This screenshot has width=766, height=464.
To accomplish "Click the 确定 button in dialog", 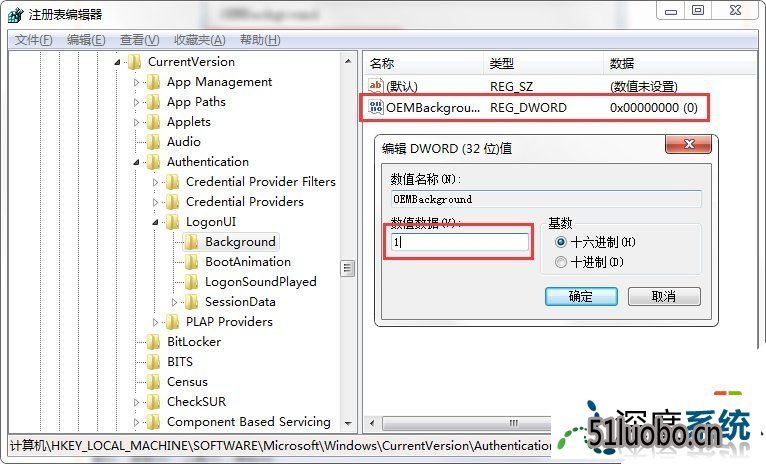I will (x=580, y=296).
